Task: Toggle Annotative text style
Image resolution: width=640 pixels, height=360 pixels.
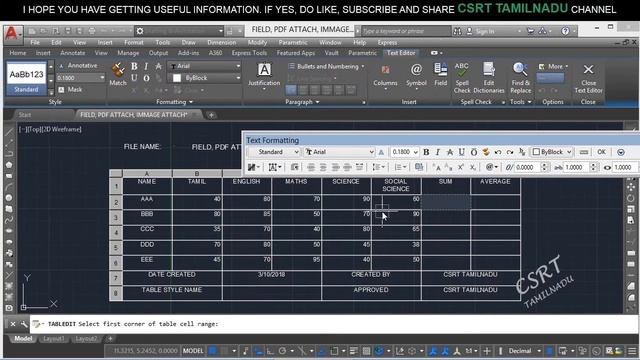Action: (x=78, y=65)
